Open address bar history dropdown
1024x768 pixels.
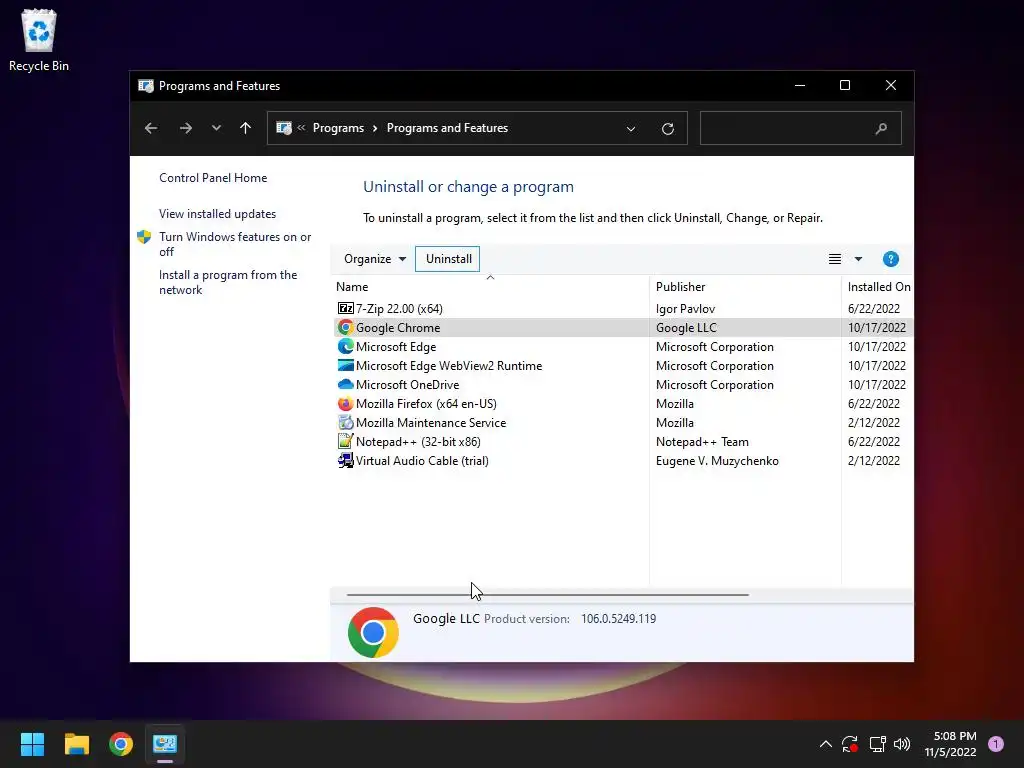631,129
